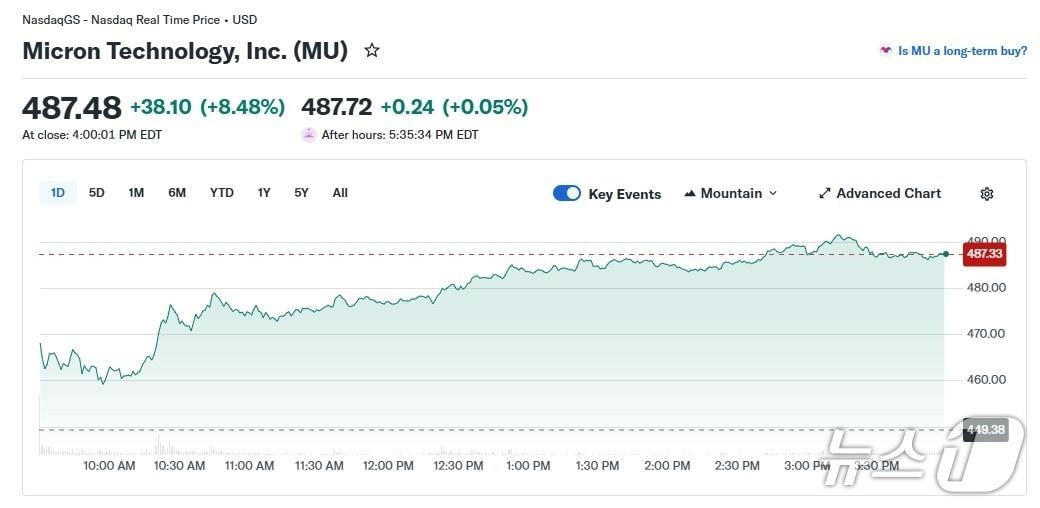This screenshot has height=508, width=1040.
Task: Select the All time range
Action: point(340,193)
